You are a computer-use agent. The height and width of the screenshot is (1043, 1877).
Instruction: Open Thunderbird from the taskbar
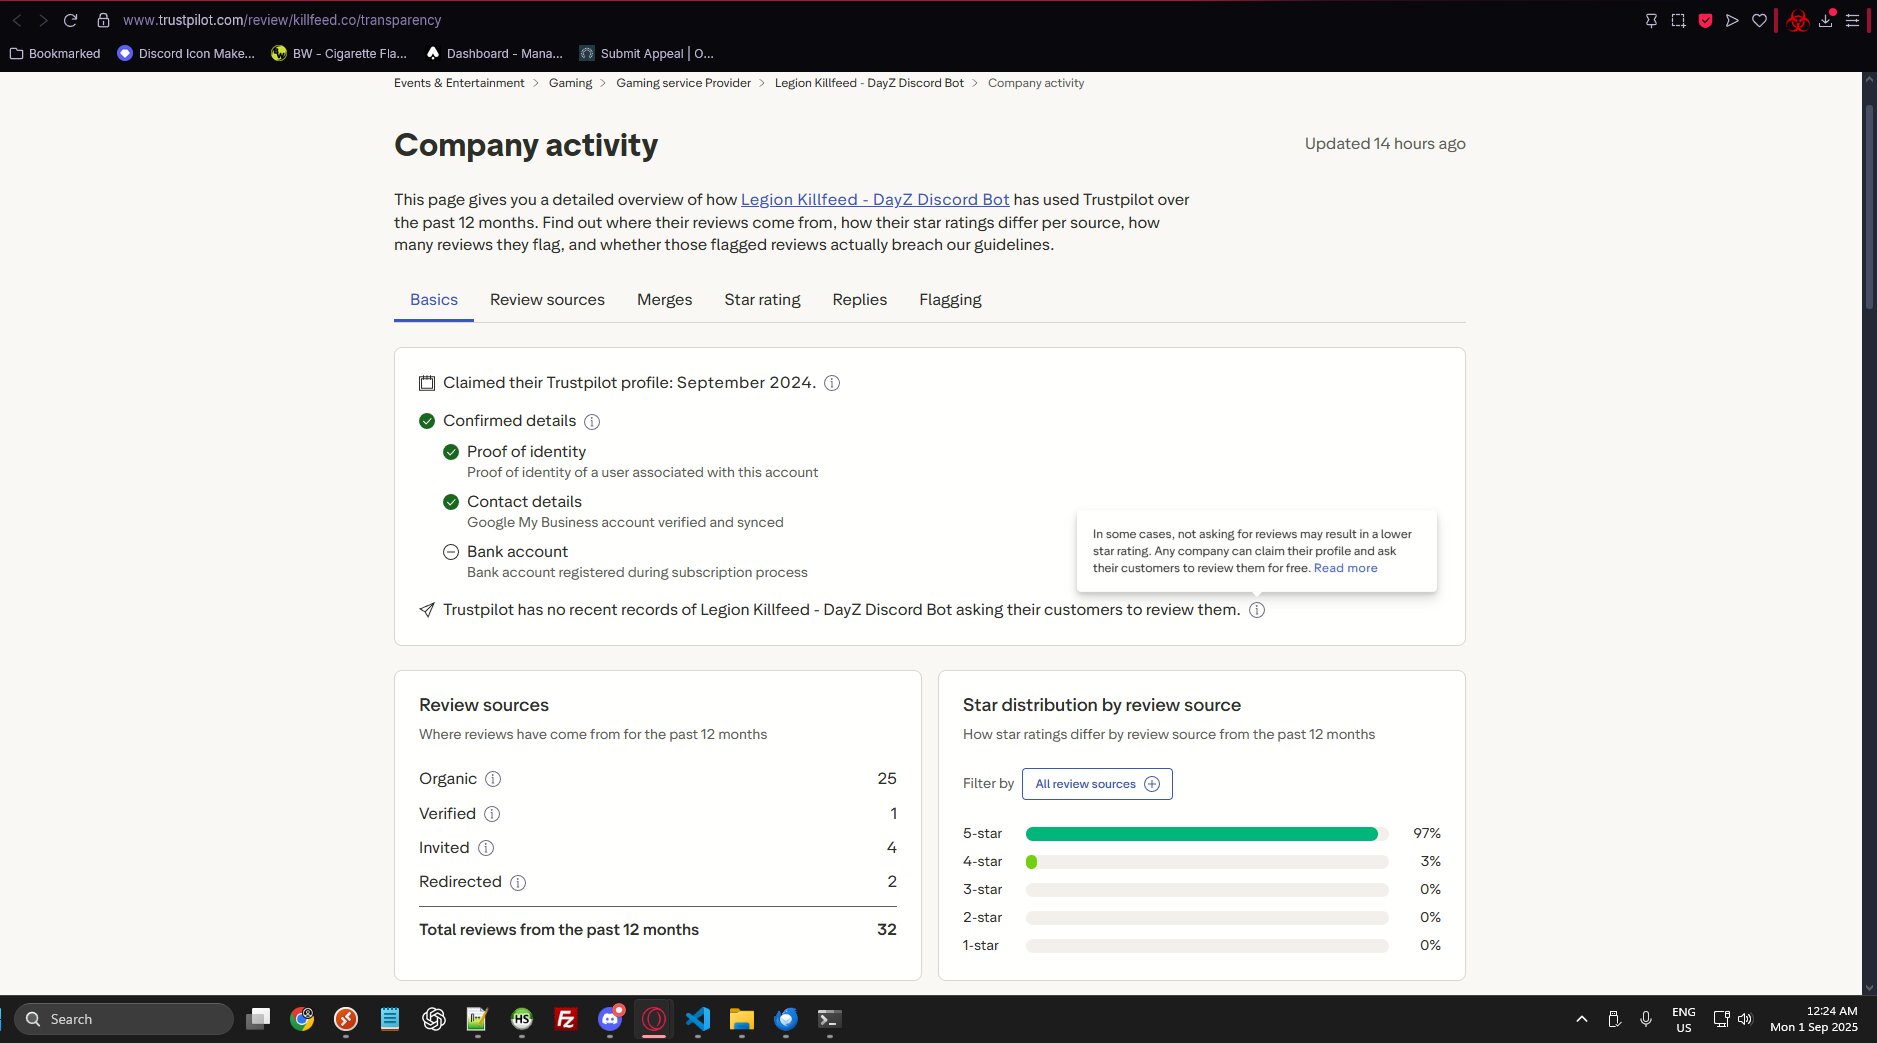(786, 1019)
